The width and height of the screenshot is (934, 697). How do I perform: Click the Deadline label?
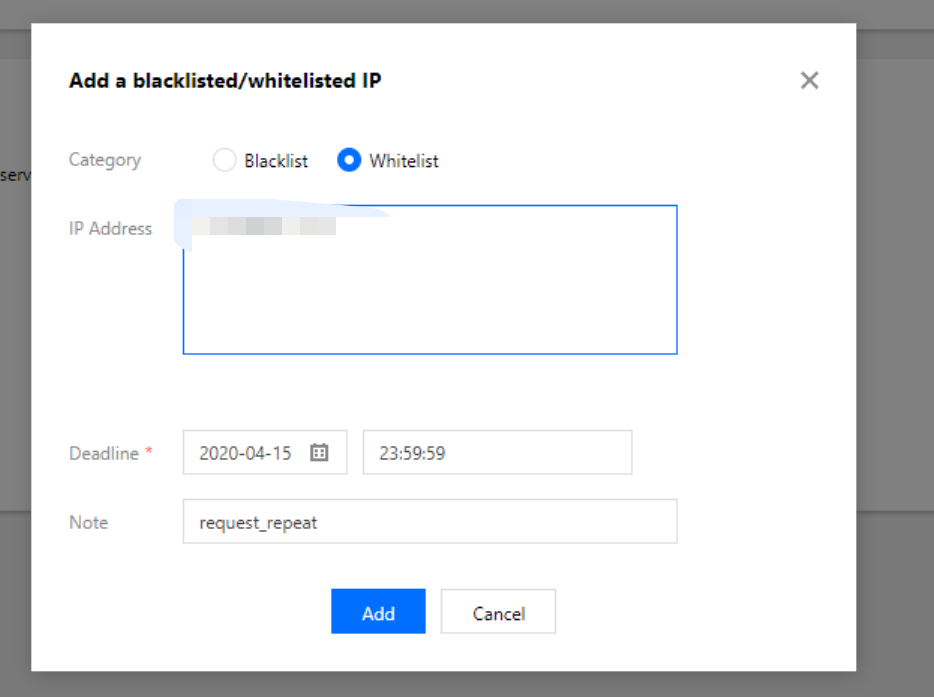point(104,453)
